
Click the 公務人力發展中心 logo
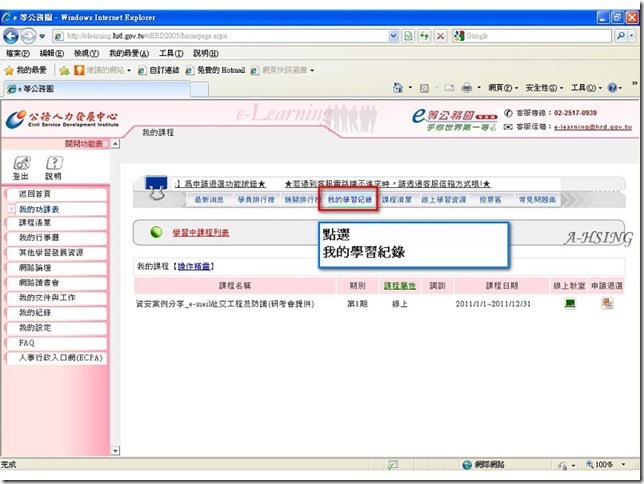point(62,119)
